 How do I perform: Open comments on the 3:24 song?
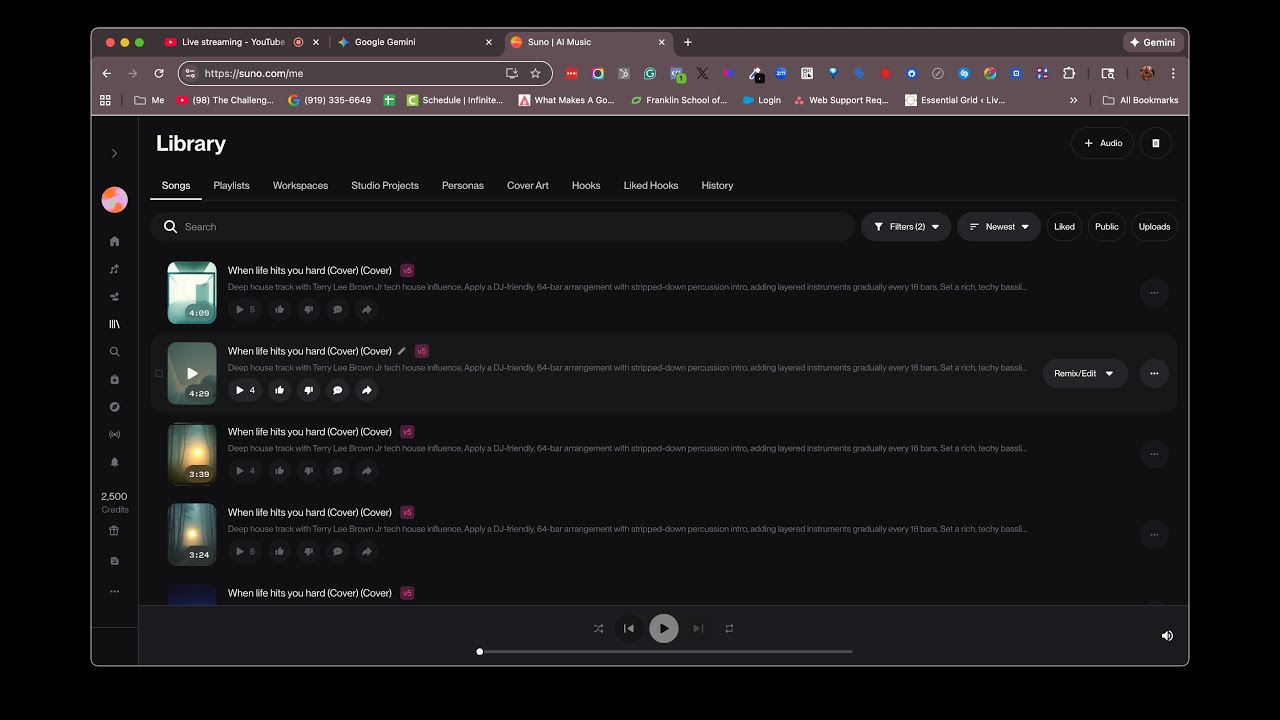tap(338, 551)
